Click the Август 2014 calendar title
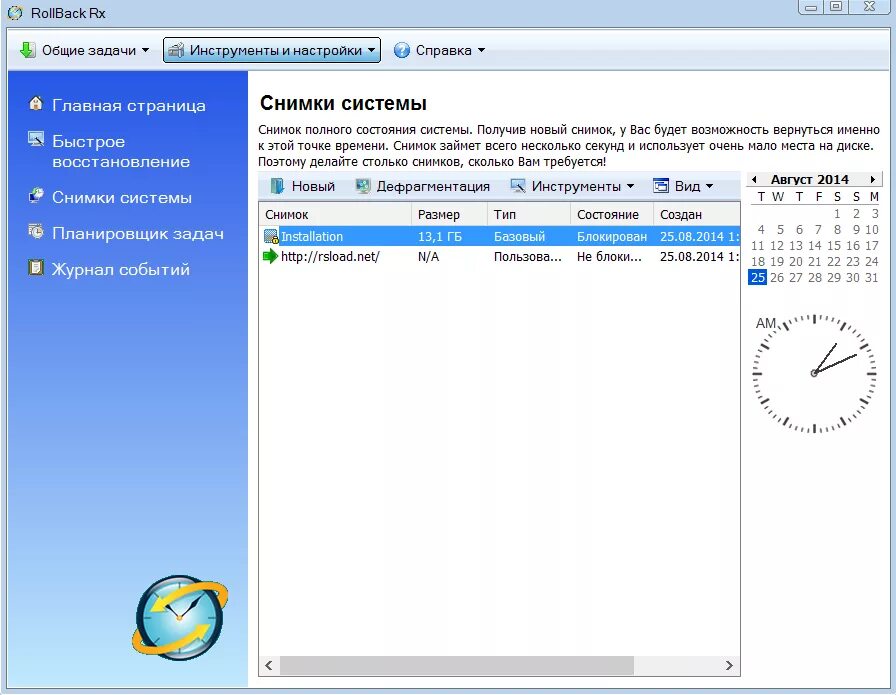Image resolution: width=896 pixels, height=695 pixels. coord(809,179)
